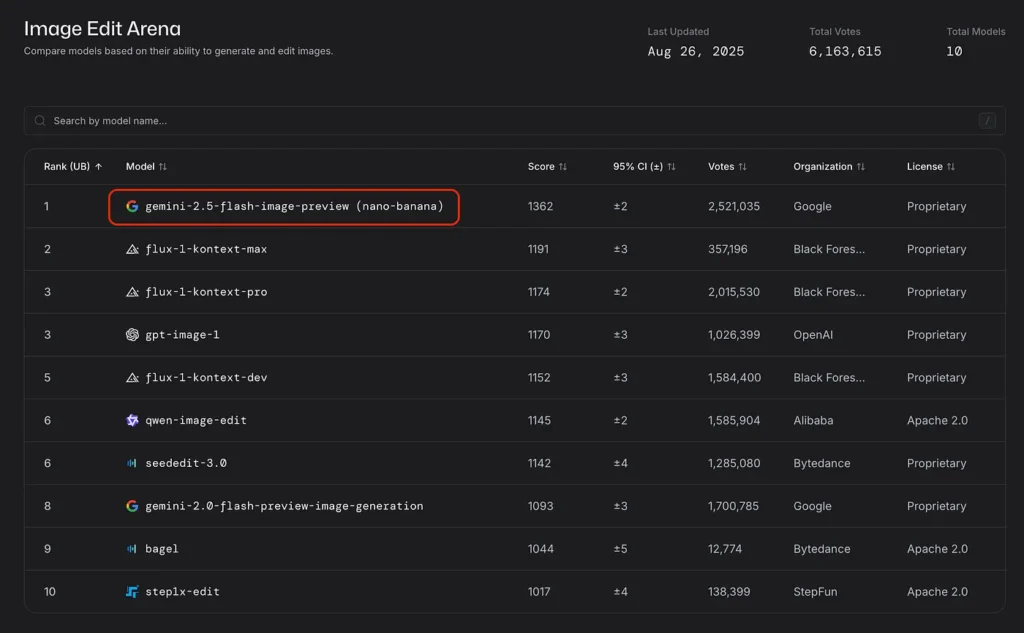This screenshot has width=1024, height=633.
Task: Select score 1093 cell
Action: pyautogui.click(x=540, y=506)
